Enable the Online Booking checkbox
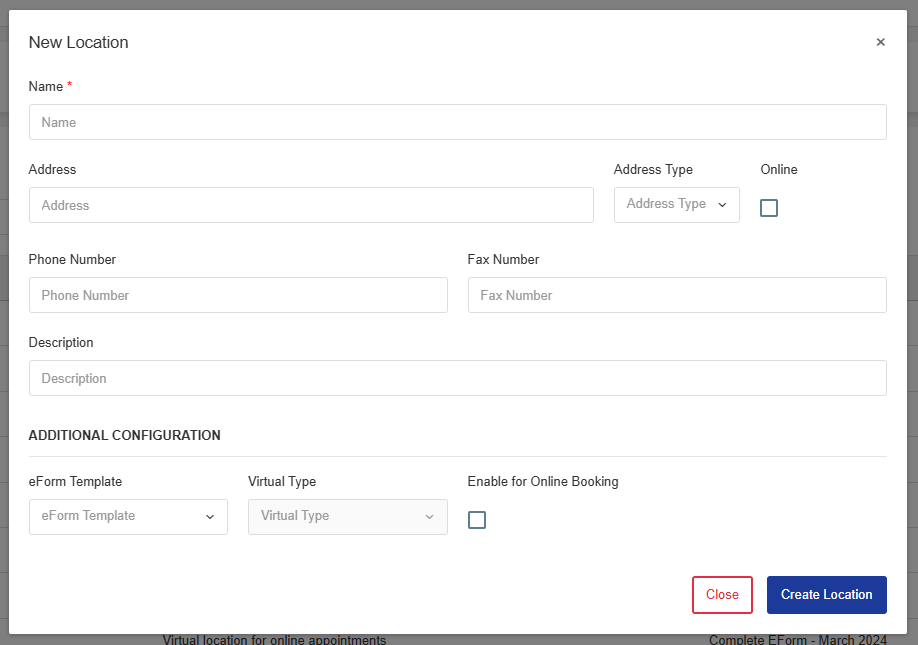 point(477,520)
